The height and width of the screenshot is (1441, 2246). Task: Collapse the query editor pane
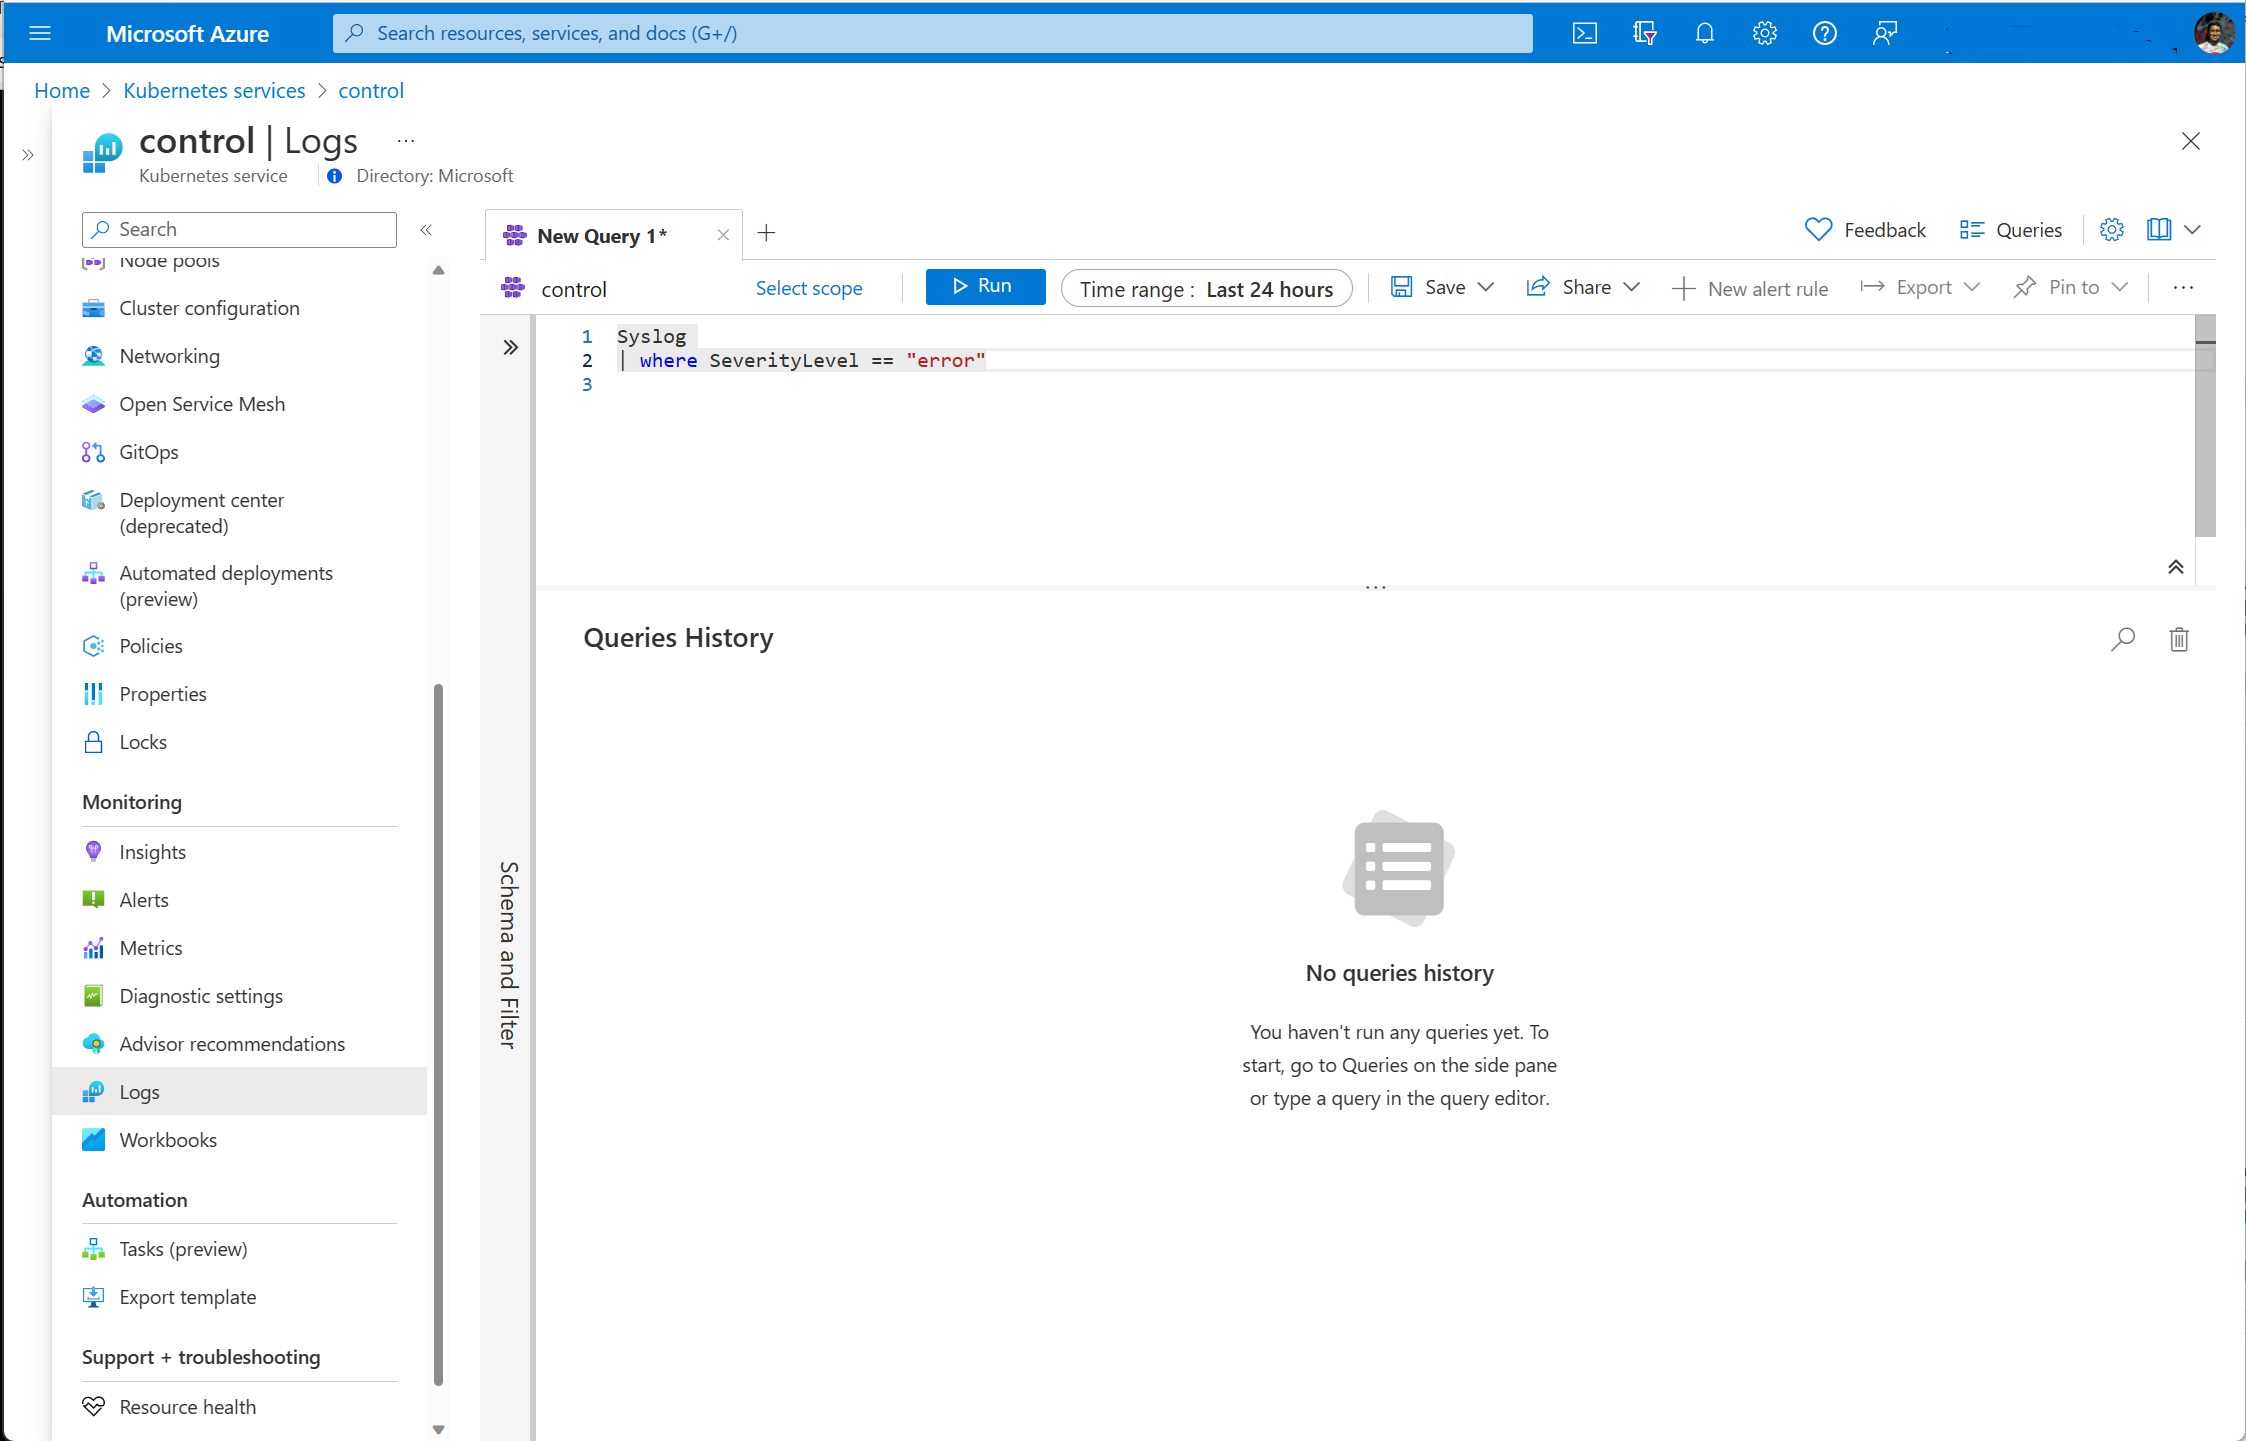tap(2175, 567)
